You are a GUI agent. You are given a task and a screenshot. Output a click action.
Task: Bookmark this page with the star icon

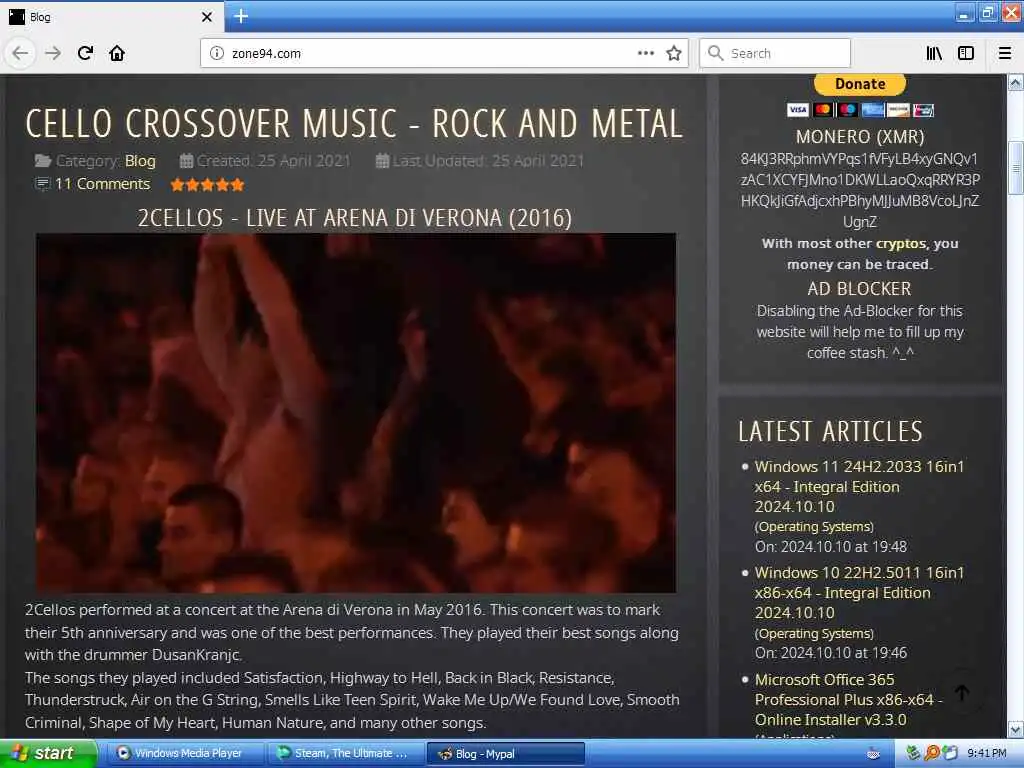tap(674, 53)
